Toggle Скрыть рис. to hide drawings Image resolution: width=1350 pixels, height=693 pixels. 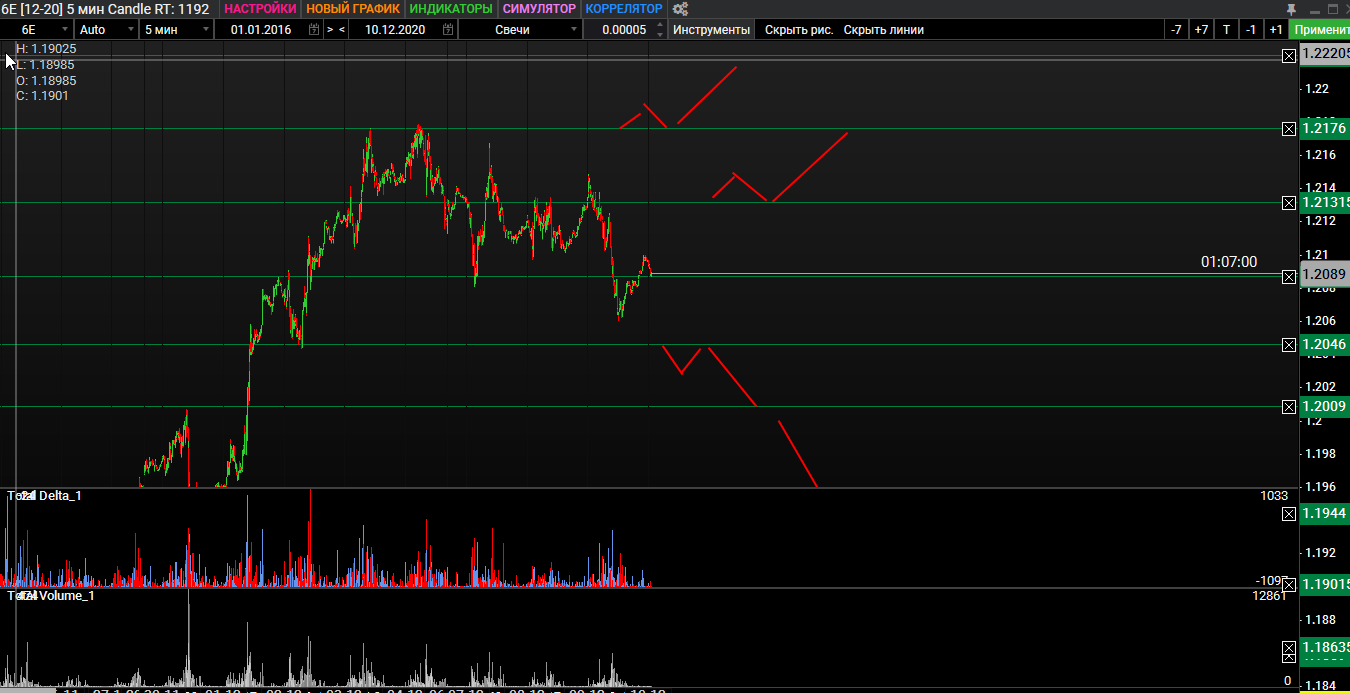pos(799,30)
